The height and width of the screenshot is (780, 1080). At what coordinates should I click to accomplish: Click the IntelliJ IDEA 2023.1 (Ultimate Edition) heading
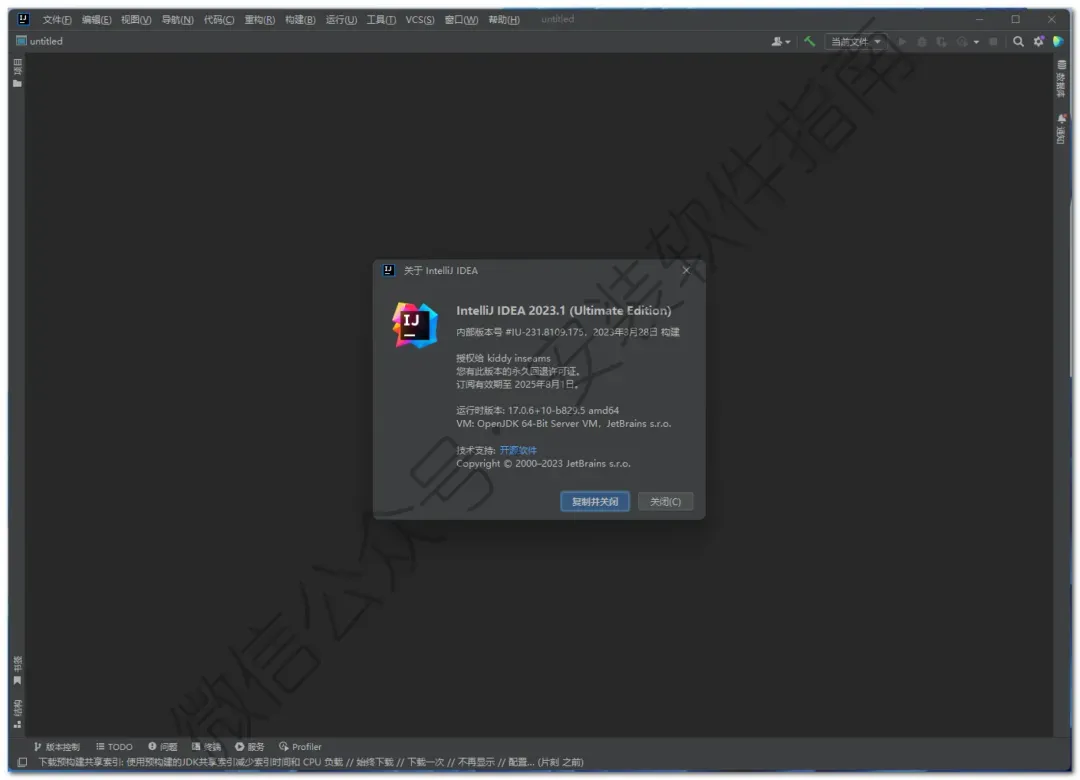(x=563, y=311)
